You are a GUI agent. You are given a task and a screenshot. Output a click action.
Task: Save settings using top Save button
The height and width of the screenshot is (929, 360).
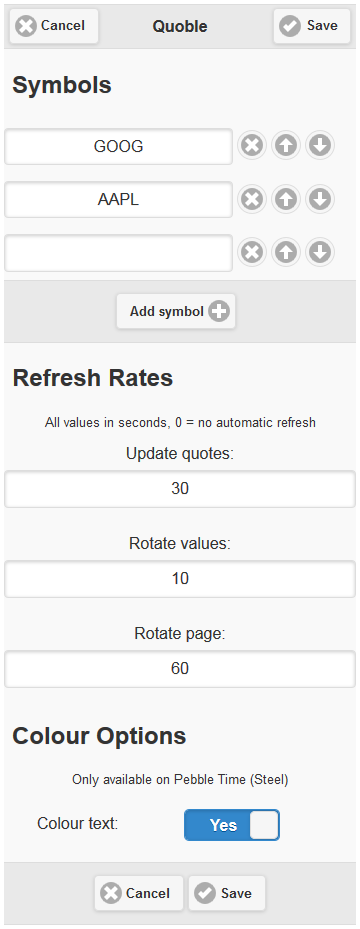pyautogui.click(x=312, y=26)
